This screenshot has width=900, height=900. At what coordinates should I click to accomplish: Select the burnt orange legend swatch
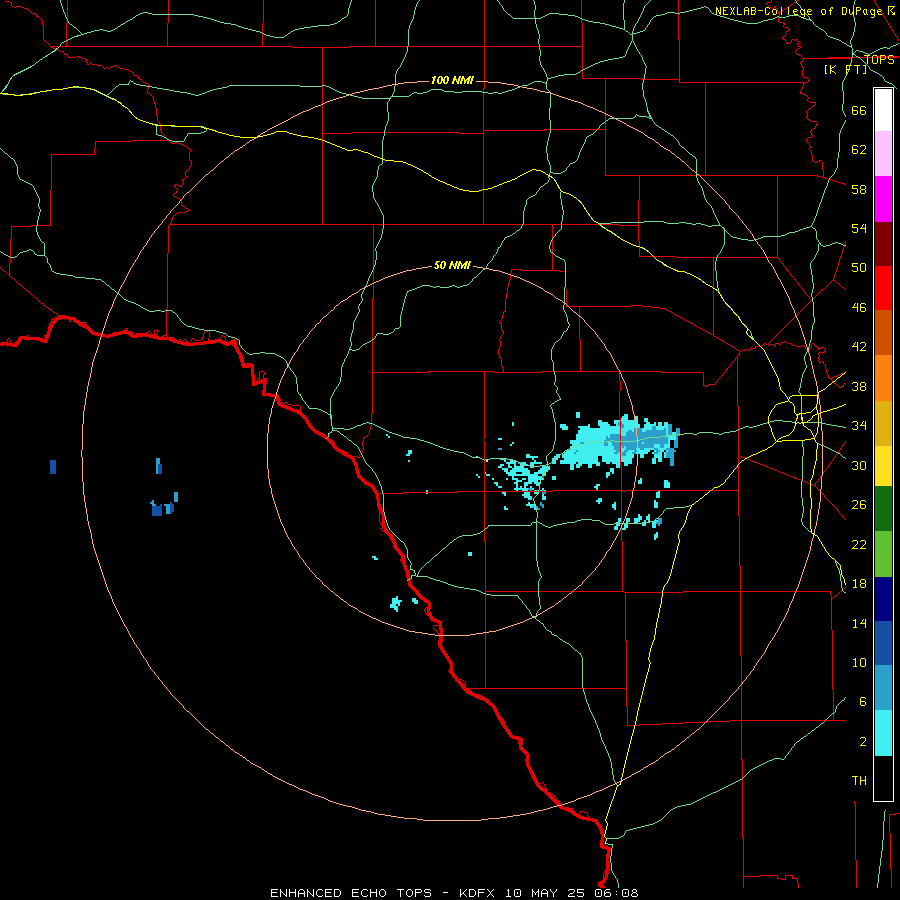pyautogui.click(x=883, y=333)
